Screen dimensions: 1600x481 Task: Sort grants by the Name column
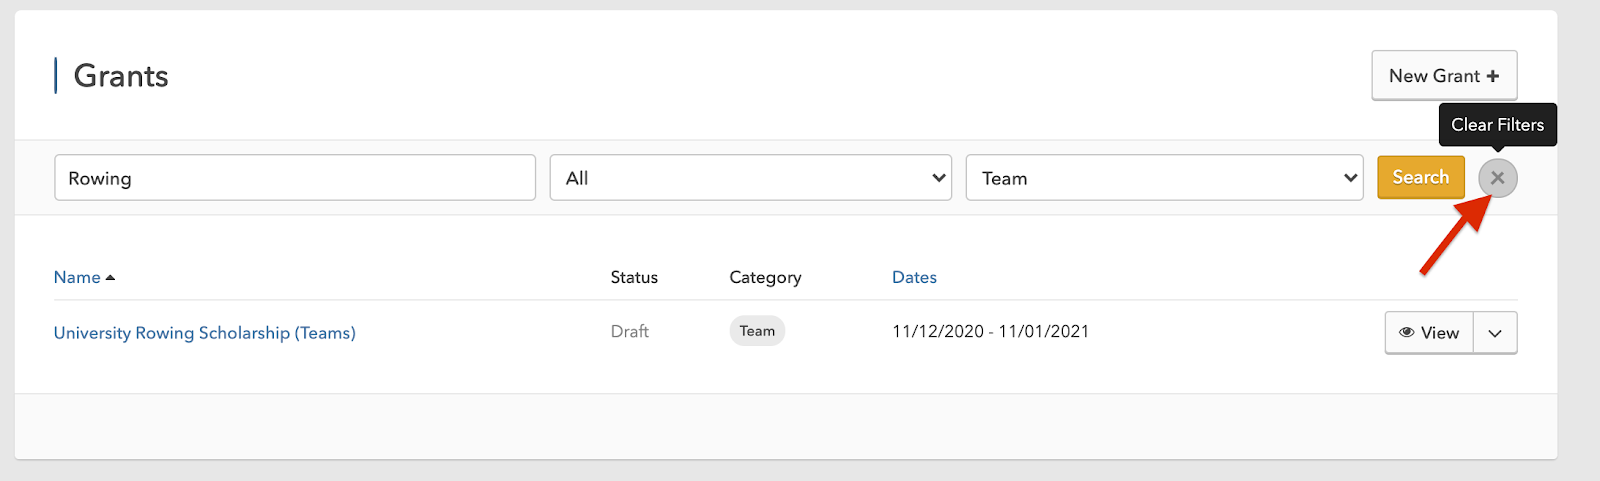[x=77, y=277]
